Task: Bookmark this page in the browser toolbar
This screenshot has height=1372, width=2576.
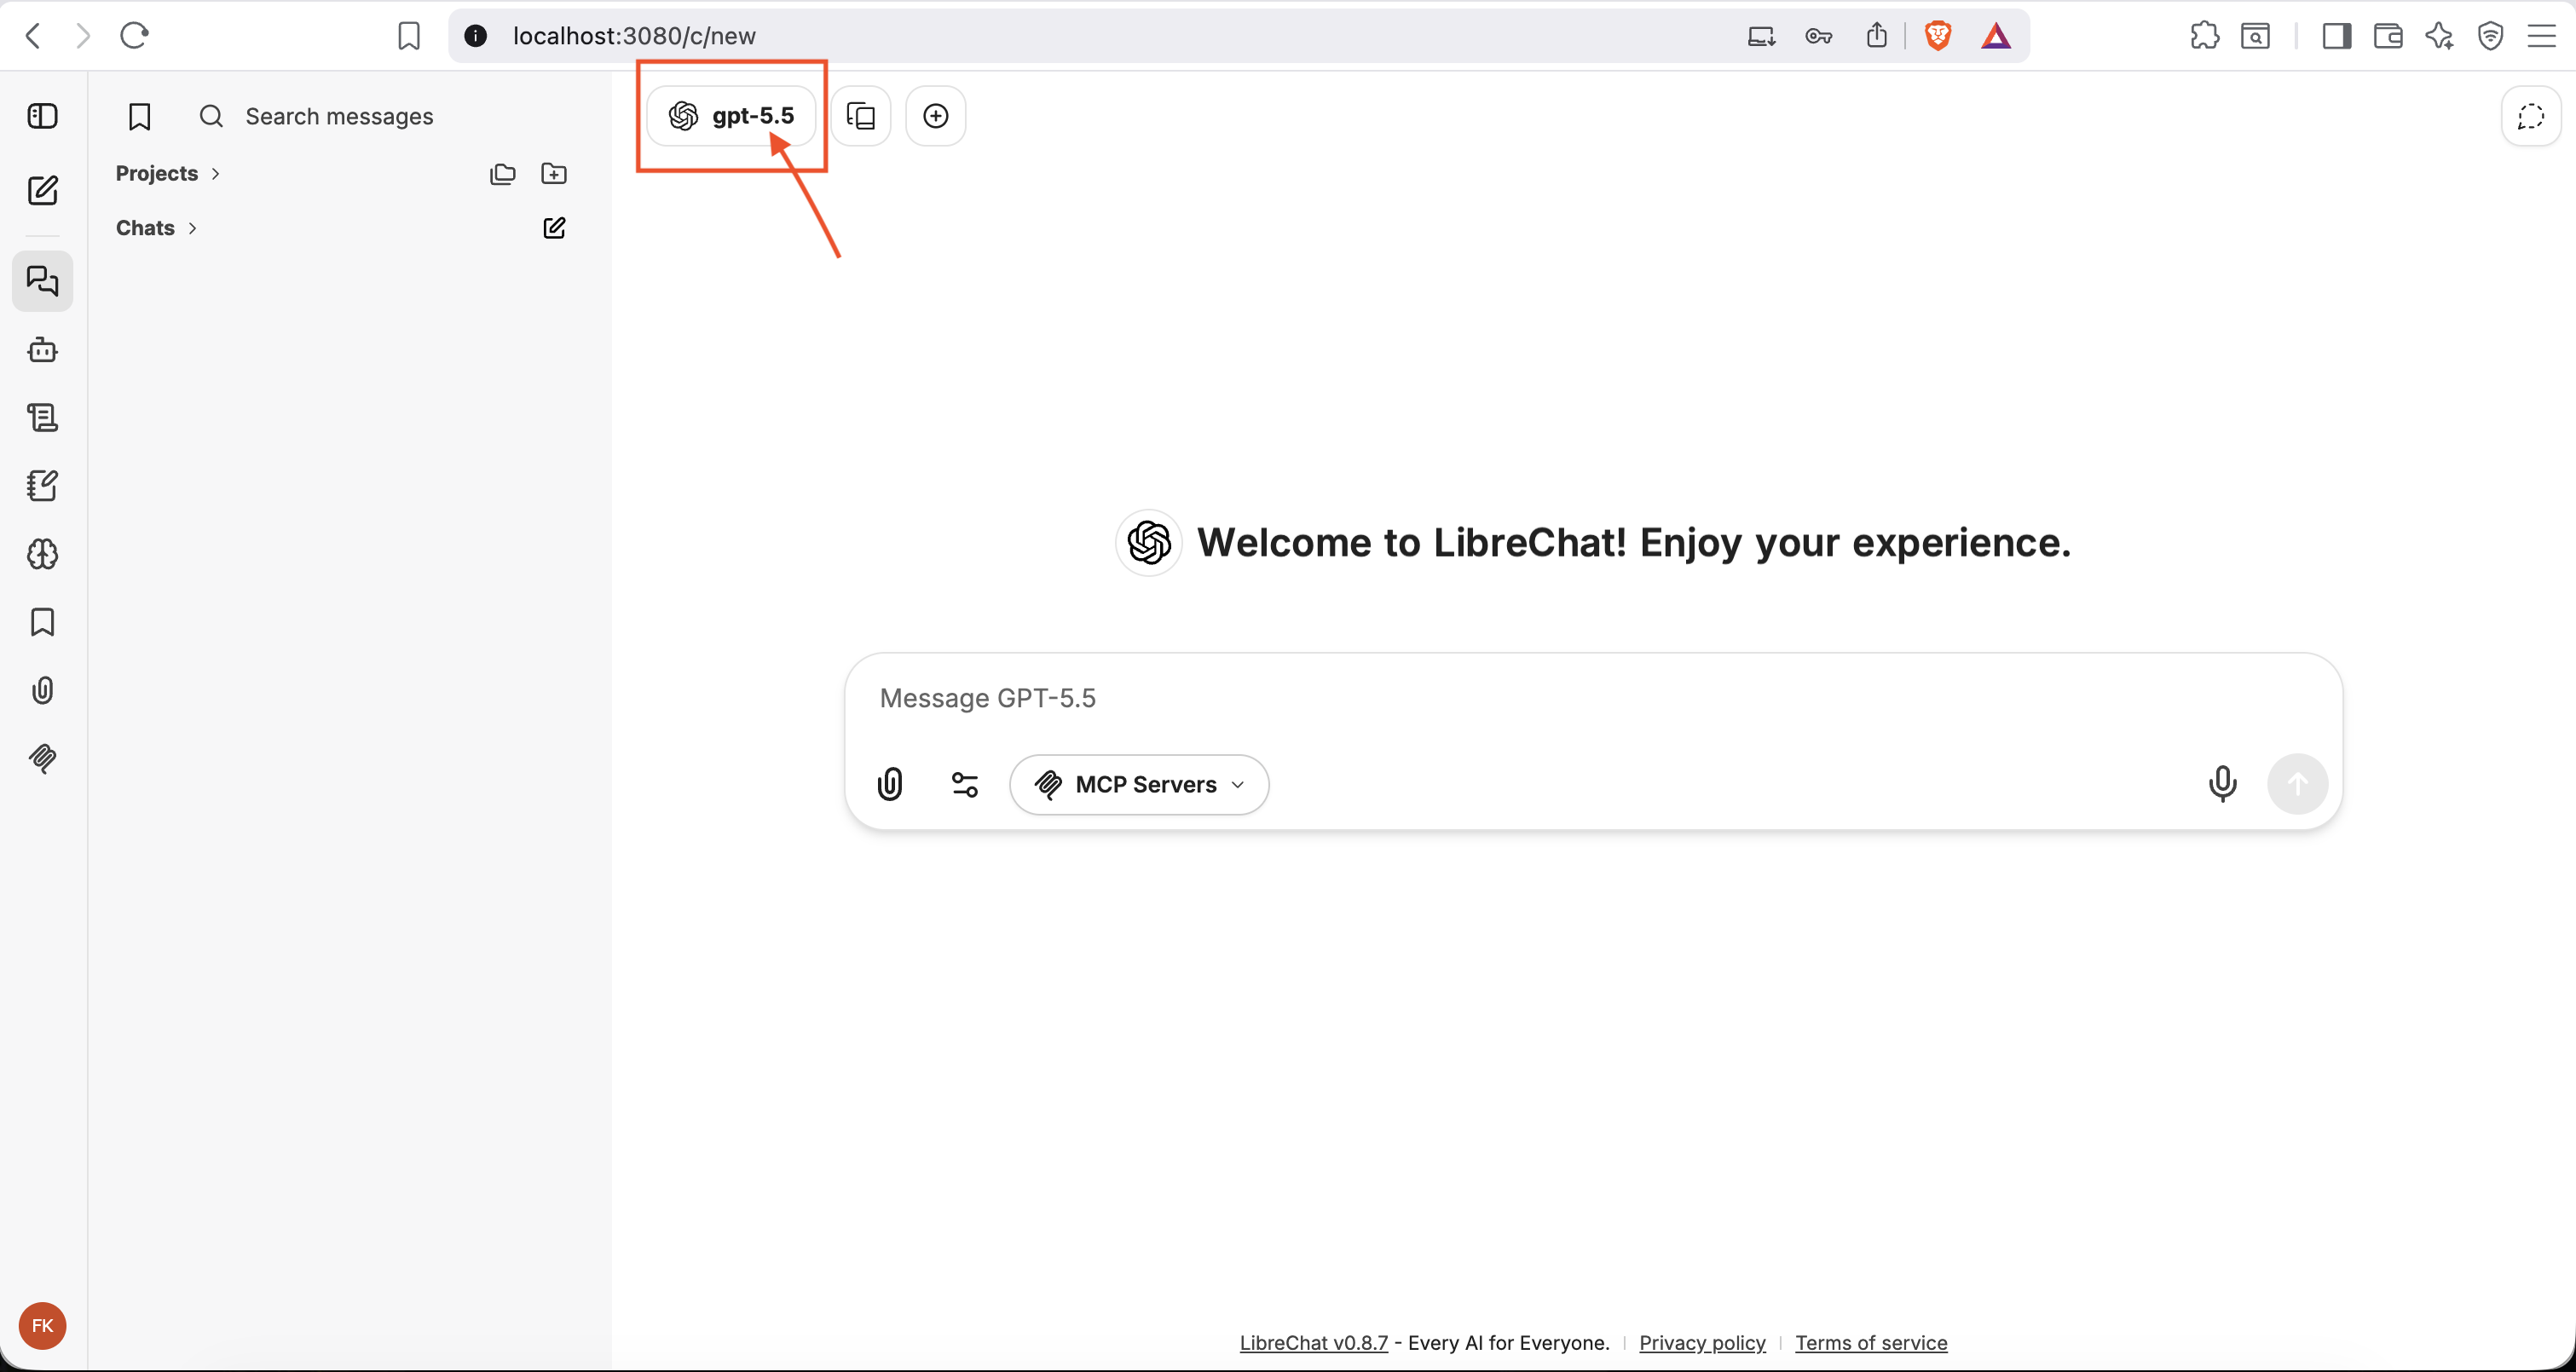Action: pos(409,36)
